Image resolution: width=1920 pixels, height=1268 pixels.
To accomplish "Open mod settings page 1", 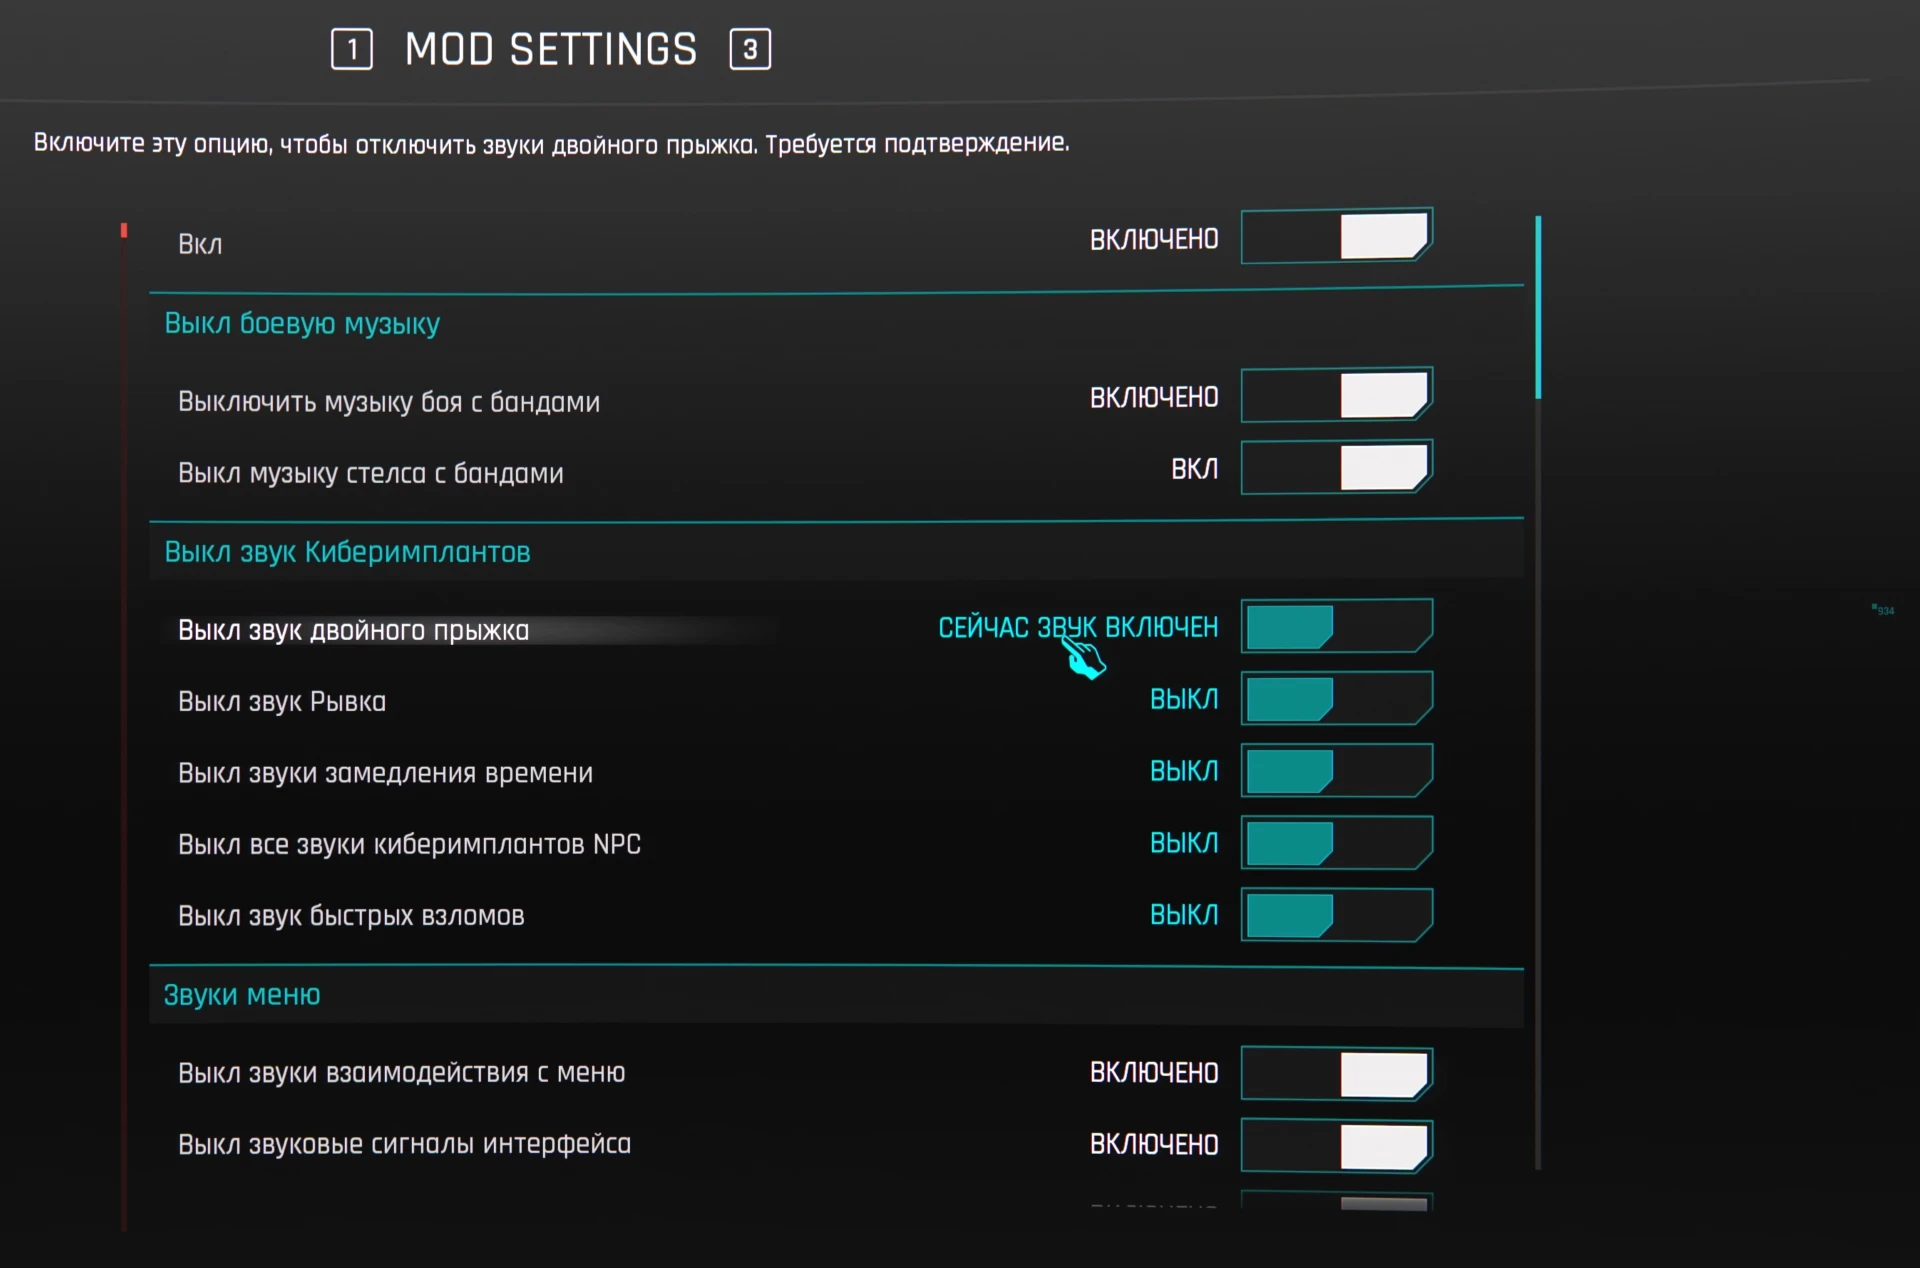I will point(352,48).
